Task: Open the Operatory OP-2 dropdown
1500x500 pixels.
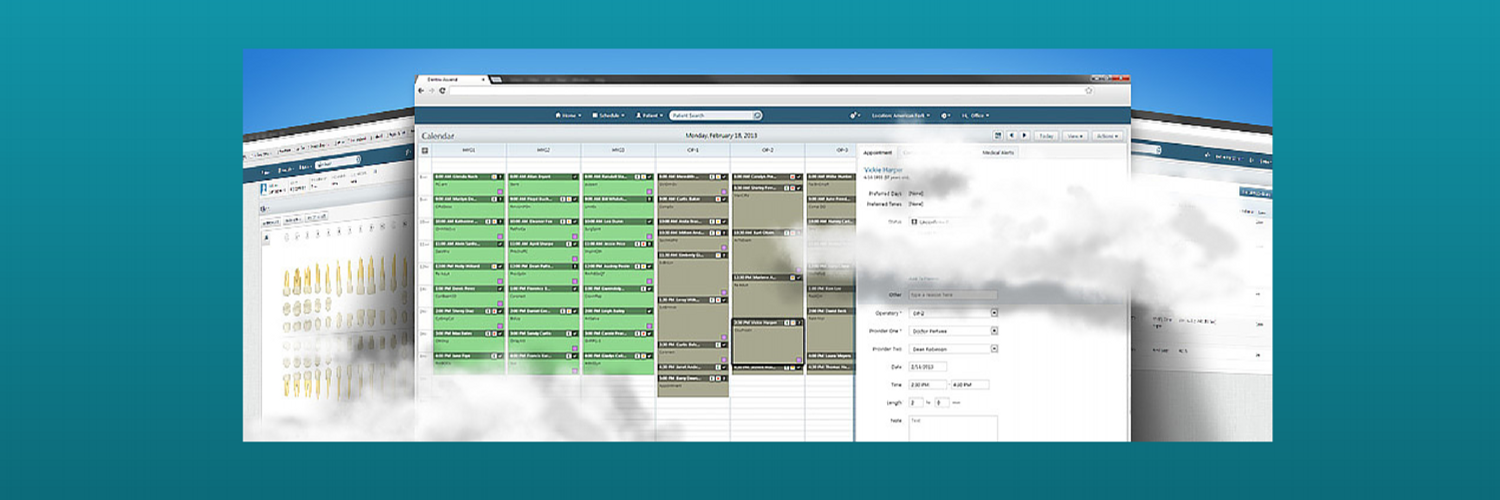Action: (954, 313)
